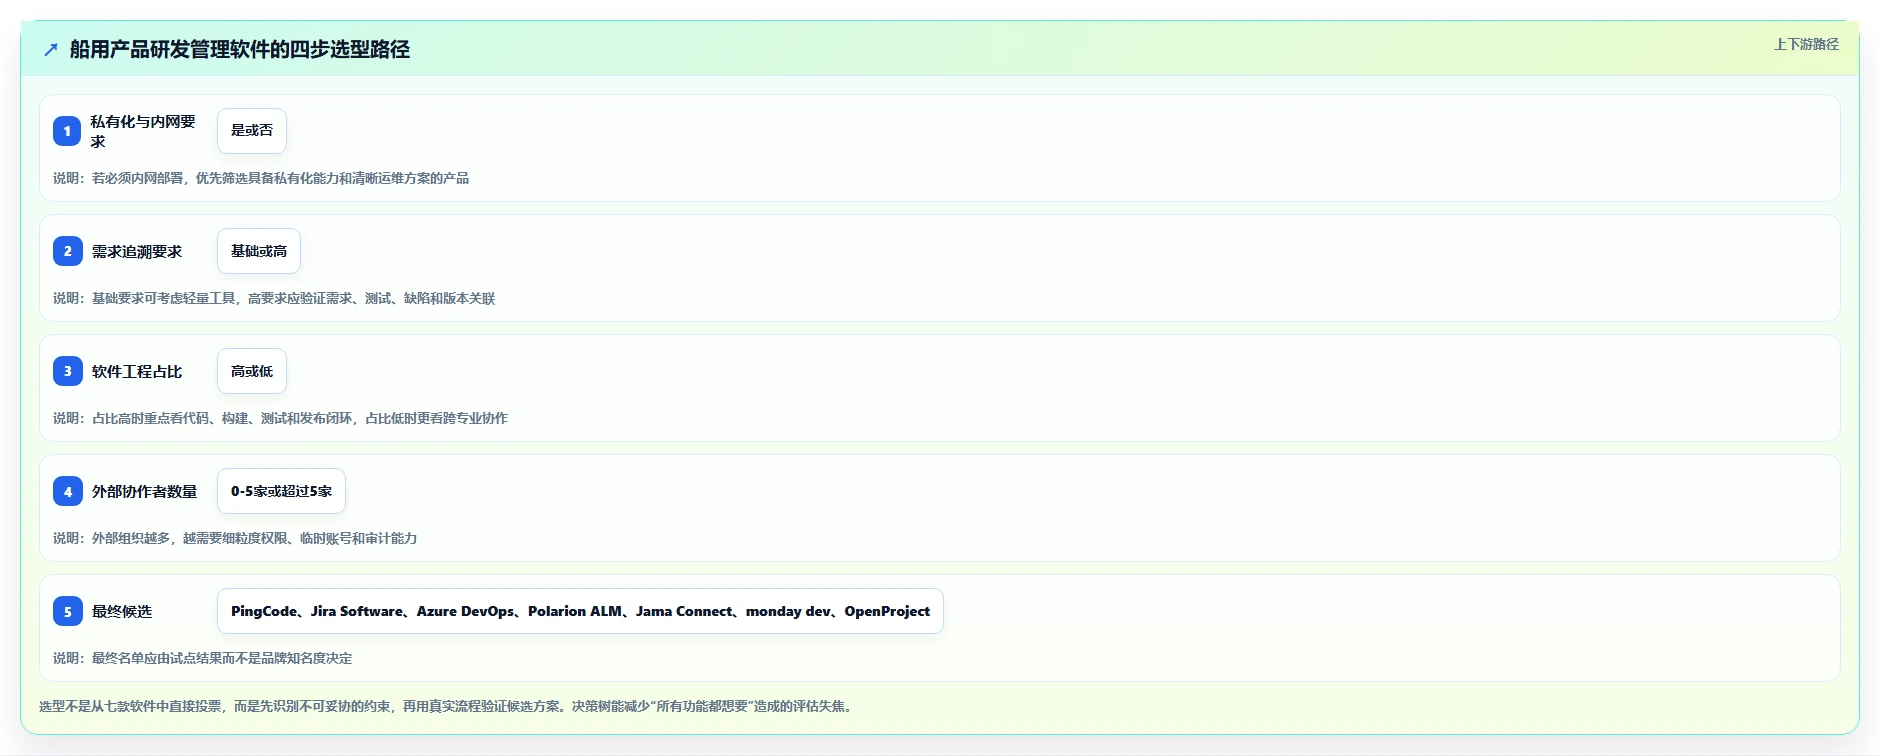Click the note starting 外部组织越多
1880x756 pixels.
pyautogui.click(x=235, y=538)
